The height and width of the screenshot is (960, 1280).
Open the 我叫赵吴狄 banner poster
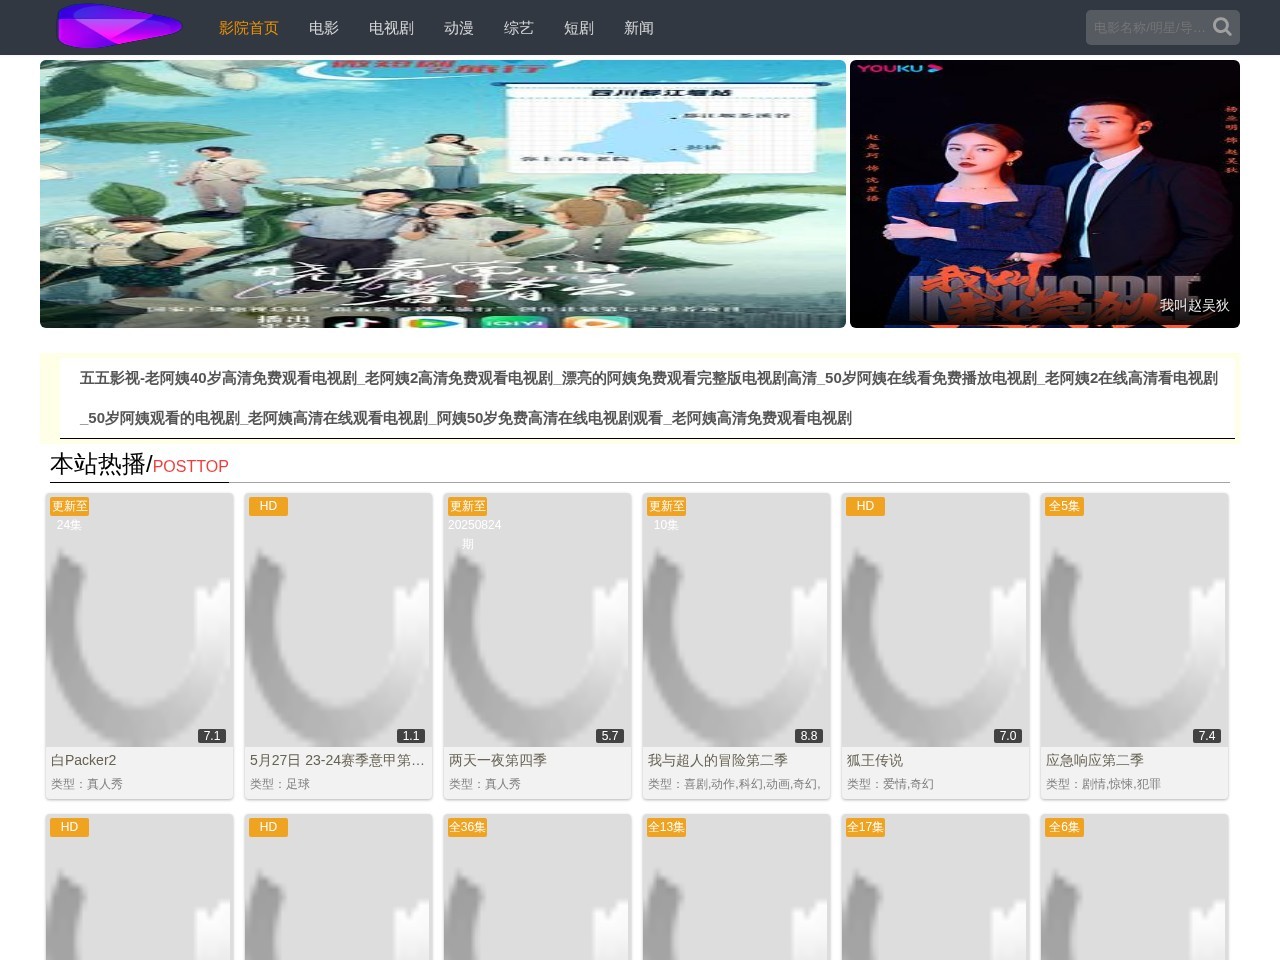click(1045, 194)
